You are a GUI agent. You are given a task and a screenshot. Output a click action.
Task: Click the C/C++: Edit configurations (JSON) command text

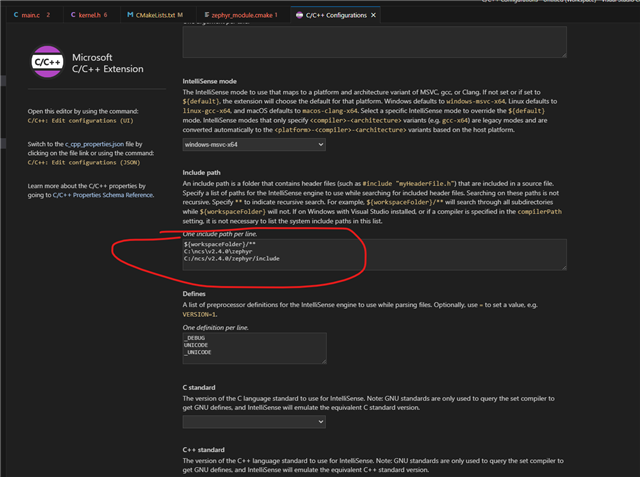[84, 162]
